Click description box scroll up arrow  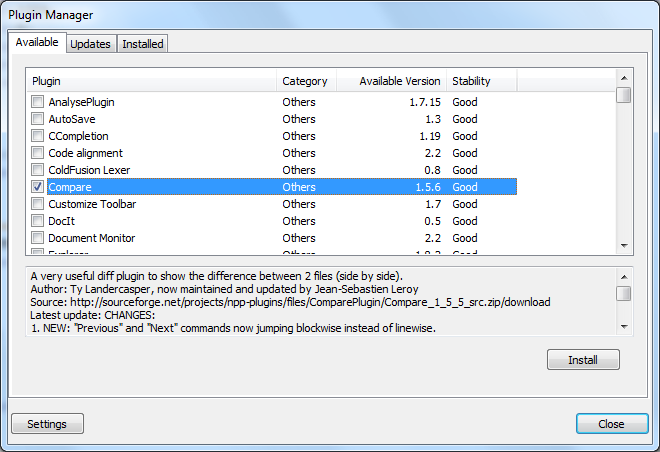(x=624, y=277)
